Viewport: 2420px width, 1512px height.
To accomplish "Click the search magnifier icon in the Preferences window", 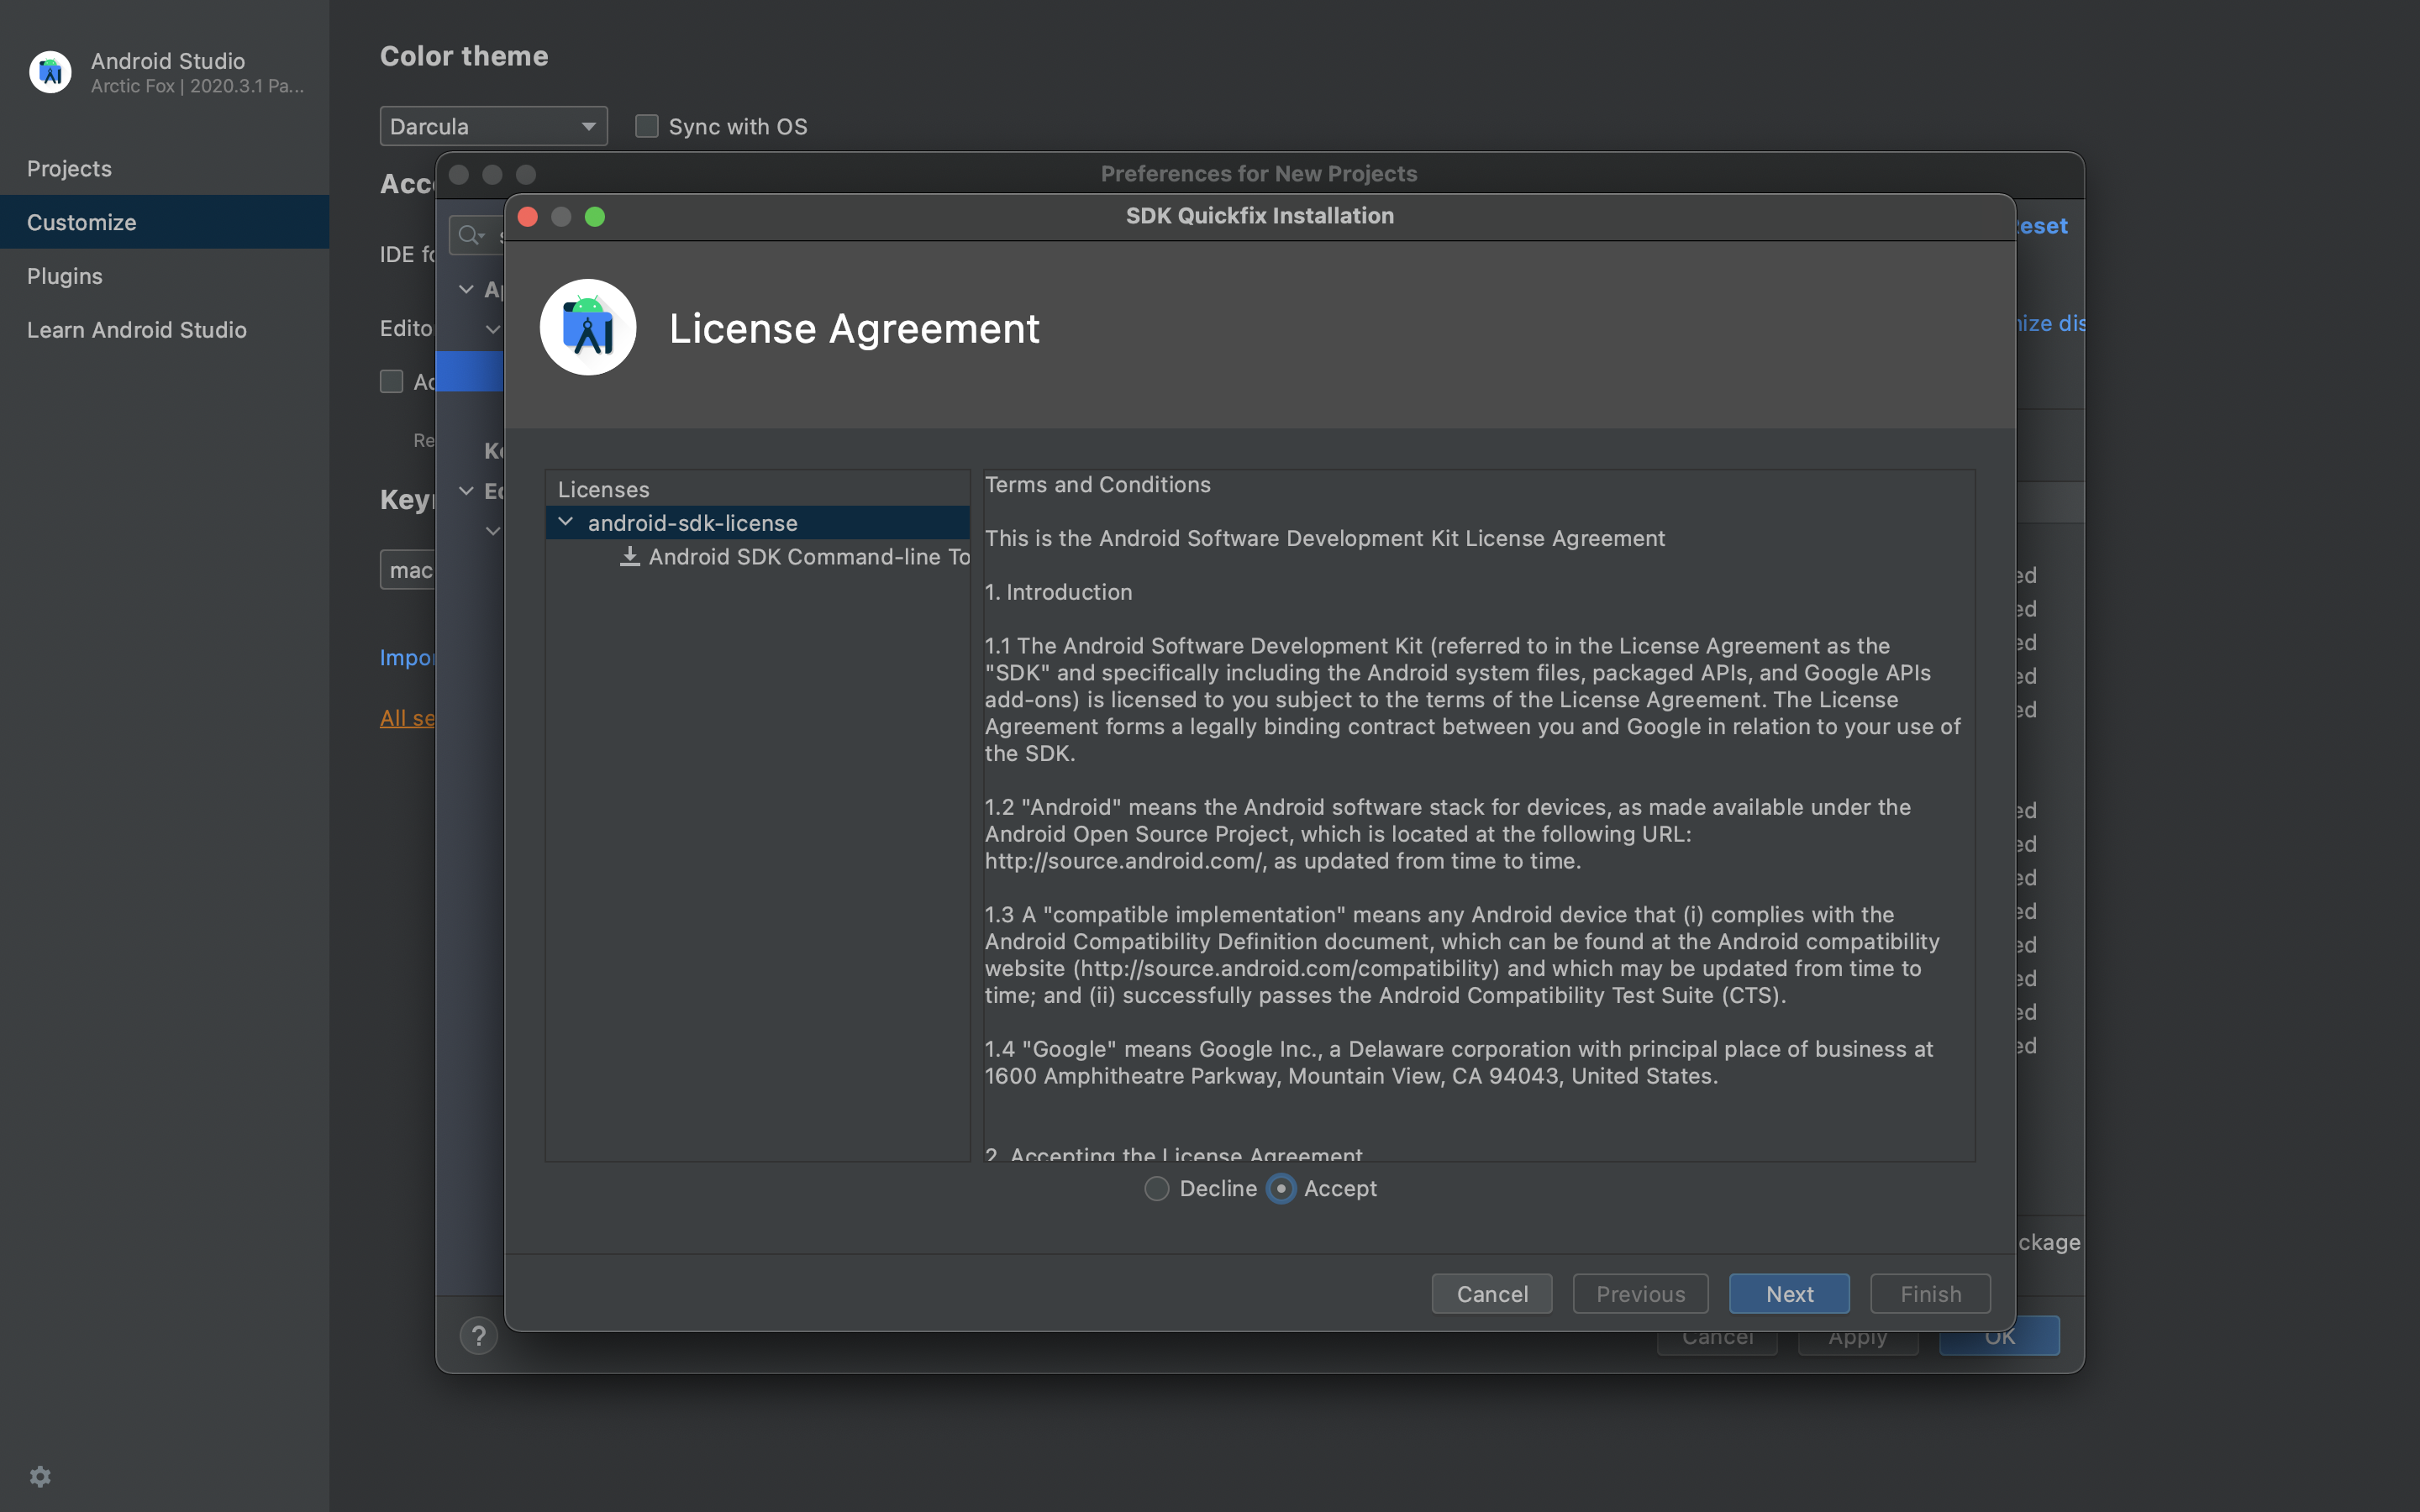I will coord(470,235).
